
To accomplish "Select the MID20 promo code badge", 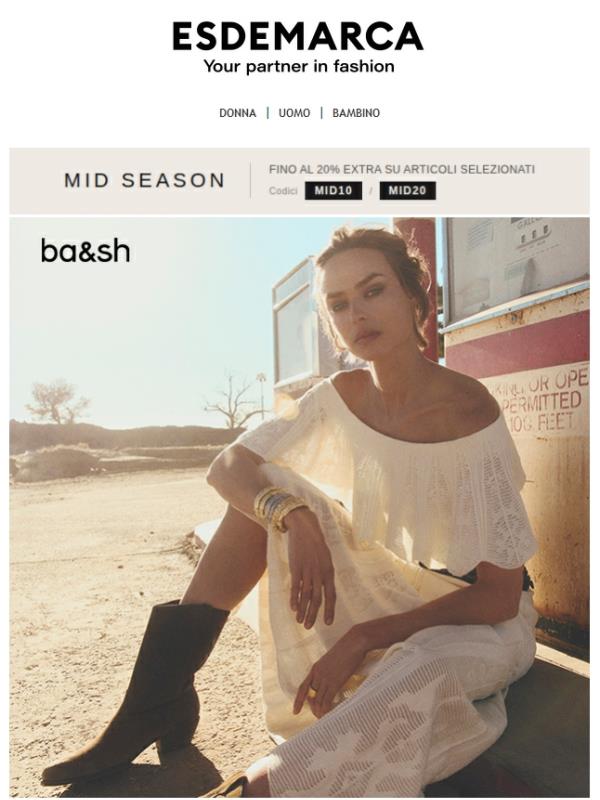I will (x=407, y=191).
